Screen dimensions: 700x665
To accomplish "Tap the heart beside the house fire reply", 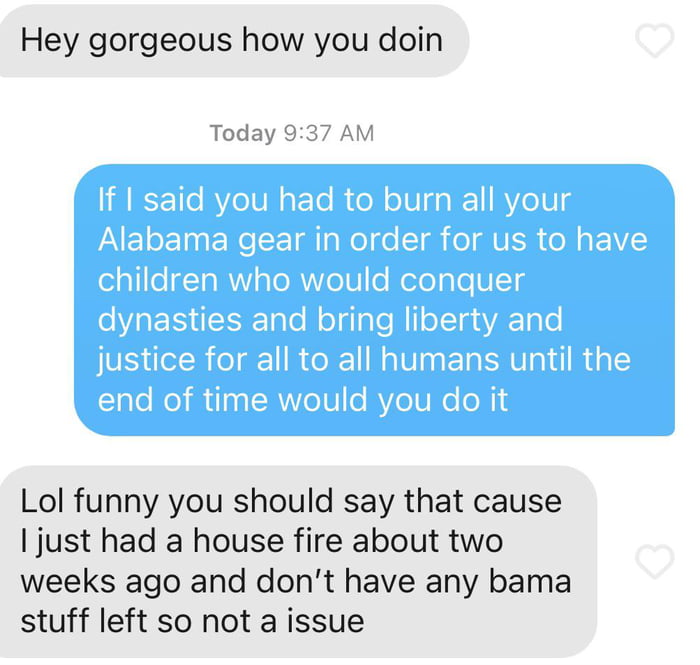I will point(654,561).
